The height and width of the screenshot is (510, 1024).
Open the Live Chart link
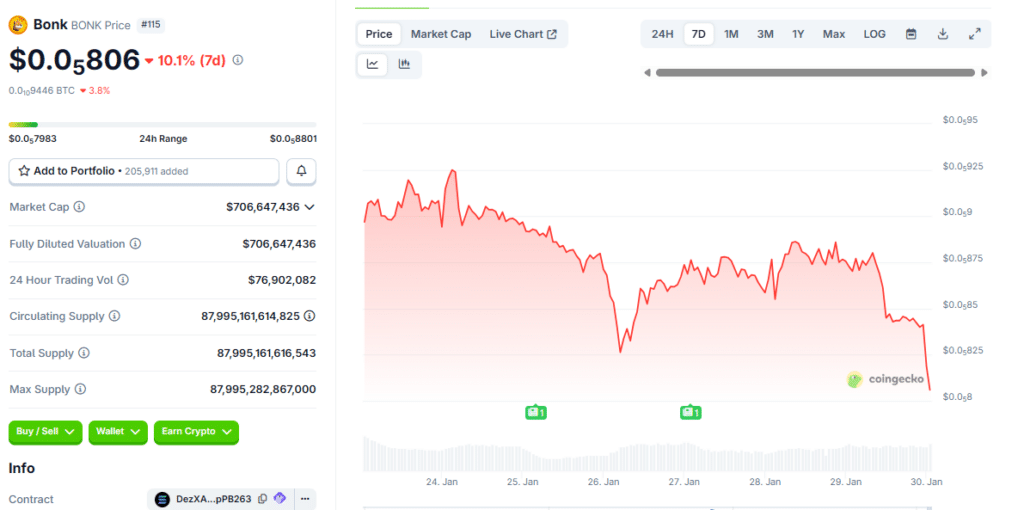(x=523, y=34)
